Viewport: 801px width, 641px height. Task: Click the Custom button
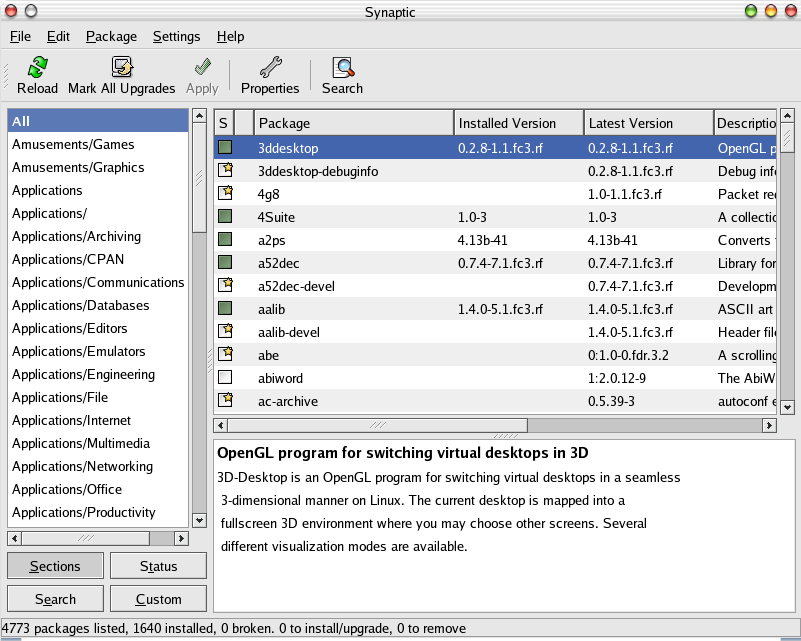[x=158, y=598]
